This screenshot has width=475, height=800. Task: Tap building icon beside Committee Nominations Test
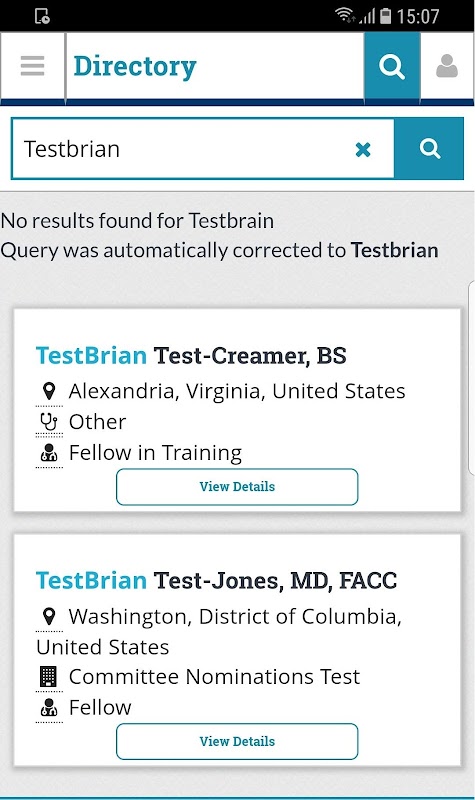[x=48, y=677]
